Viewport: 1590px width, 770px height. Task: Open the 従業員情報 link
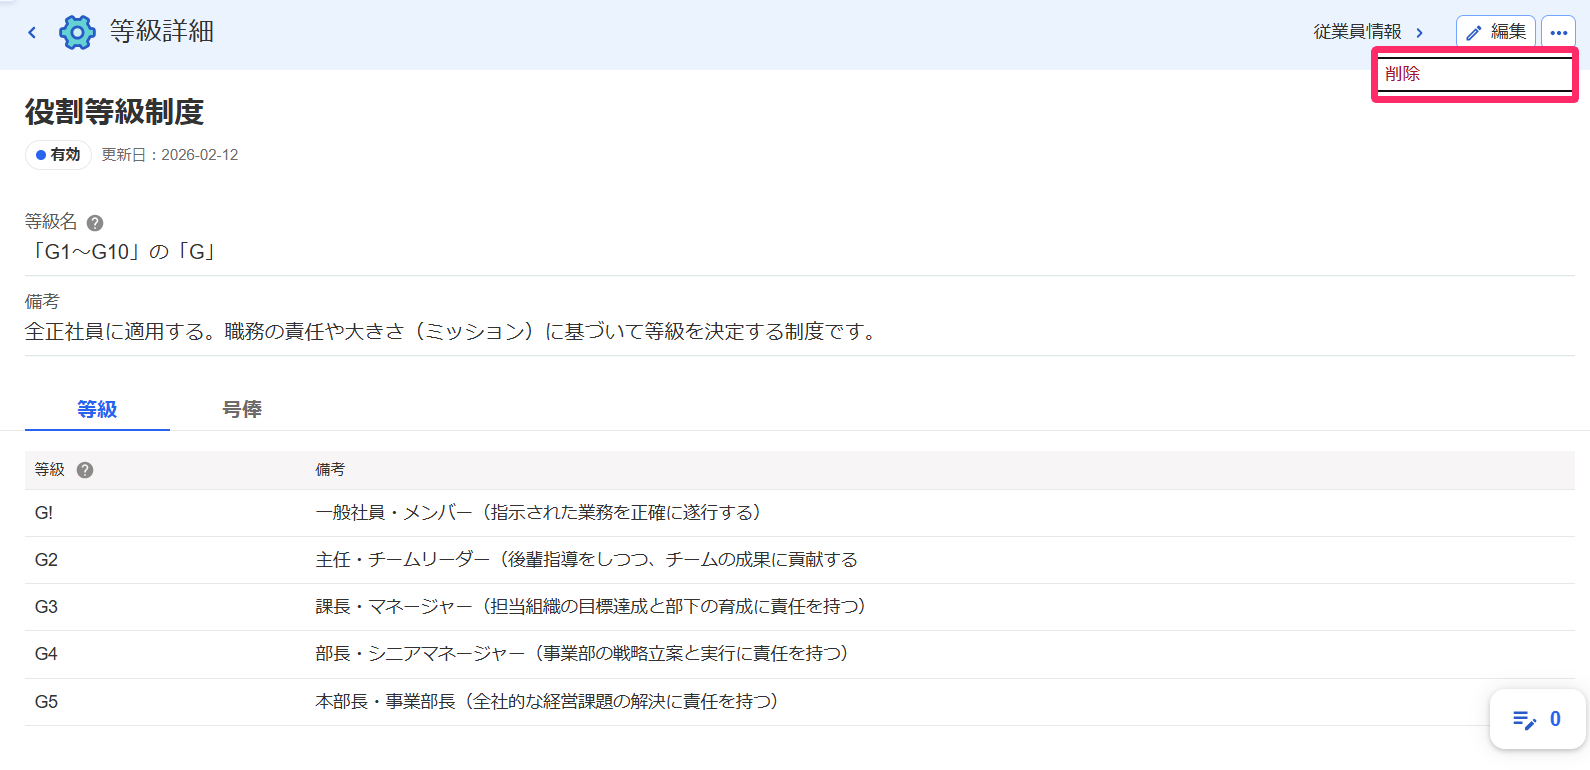[1357, 32]
